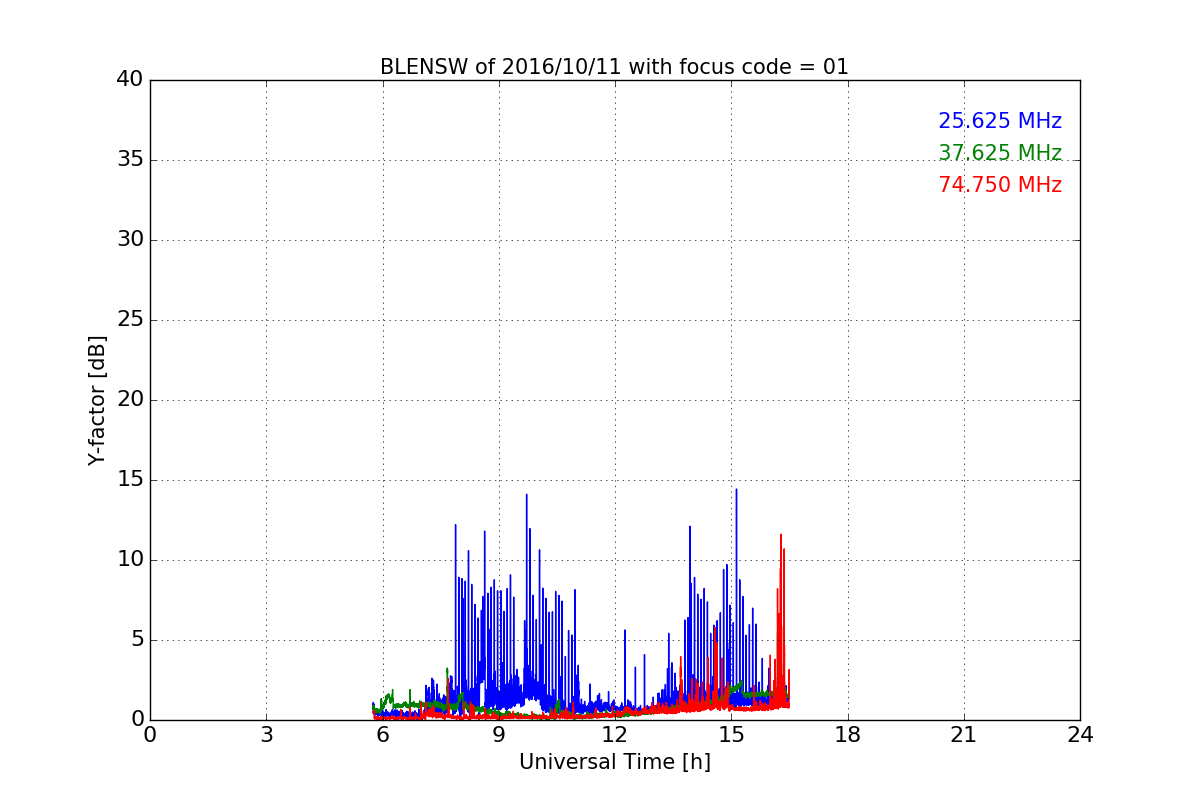Click the x-axis tick label '9'
1200x800 pixels.
point(499,735)
